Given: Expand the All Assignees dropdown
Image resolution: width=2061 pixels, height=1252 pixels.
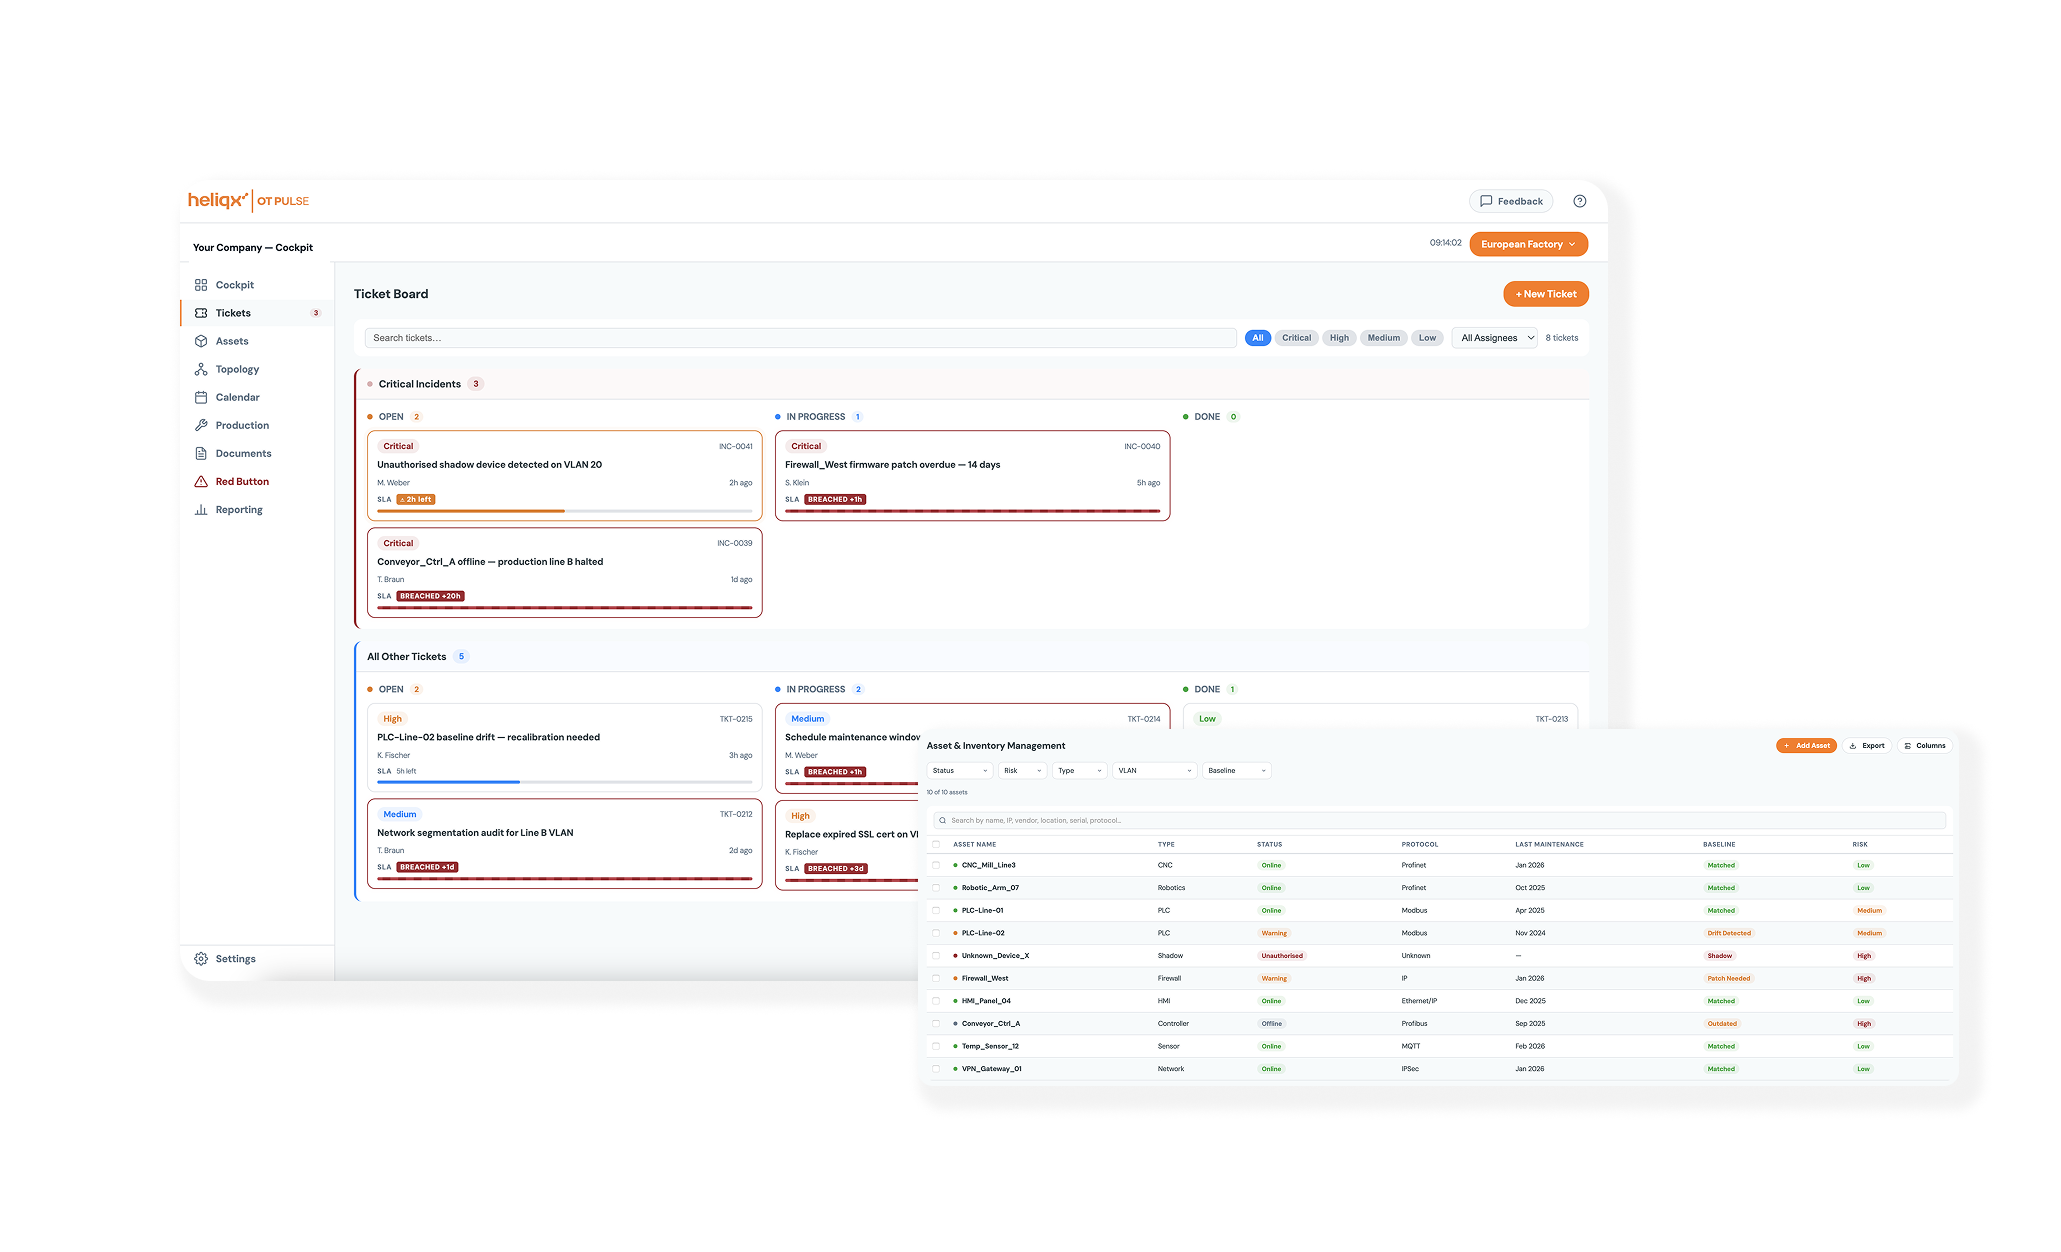Looking at the screenshot, I should pos(1494,338).
